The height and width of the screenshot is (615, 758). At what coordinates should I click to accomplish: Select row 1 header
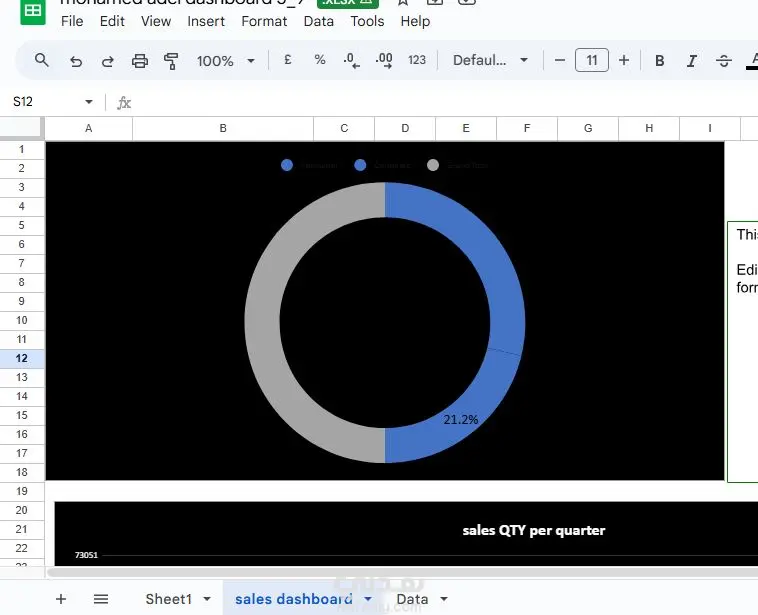(x=22, y=149)
